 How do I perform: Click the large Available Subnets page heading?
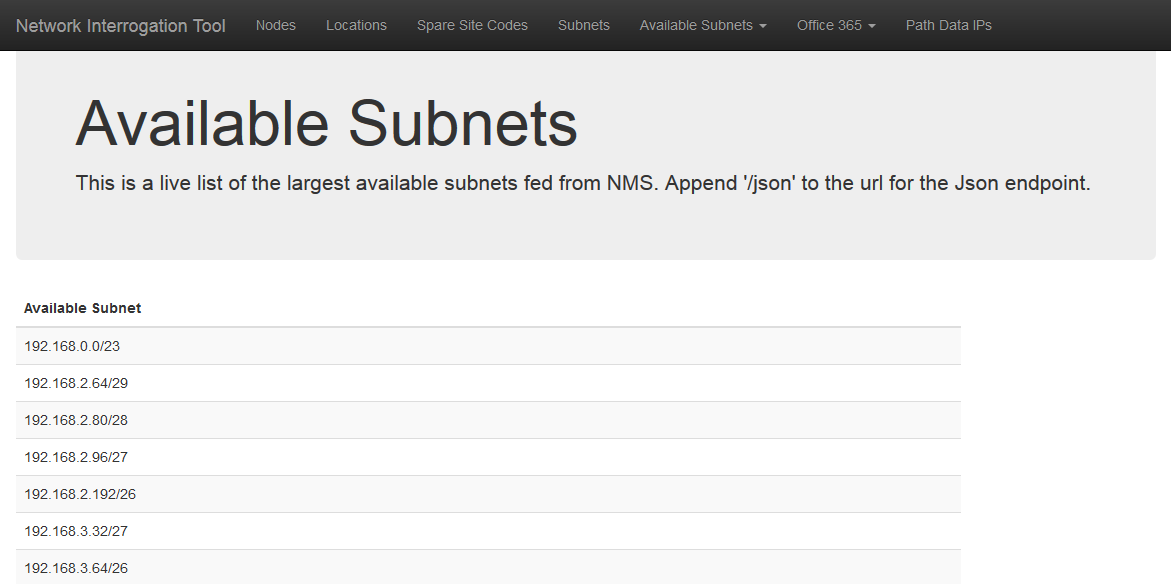pos(326,124)
